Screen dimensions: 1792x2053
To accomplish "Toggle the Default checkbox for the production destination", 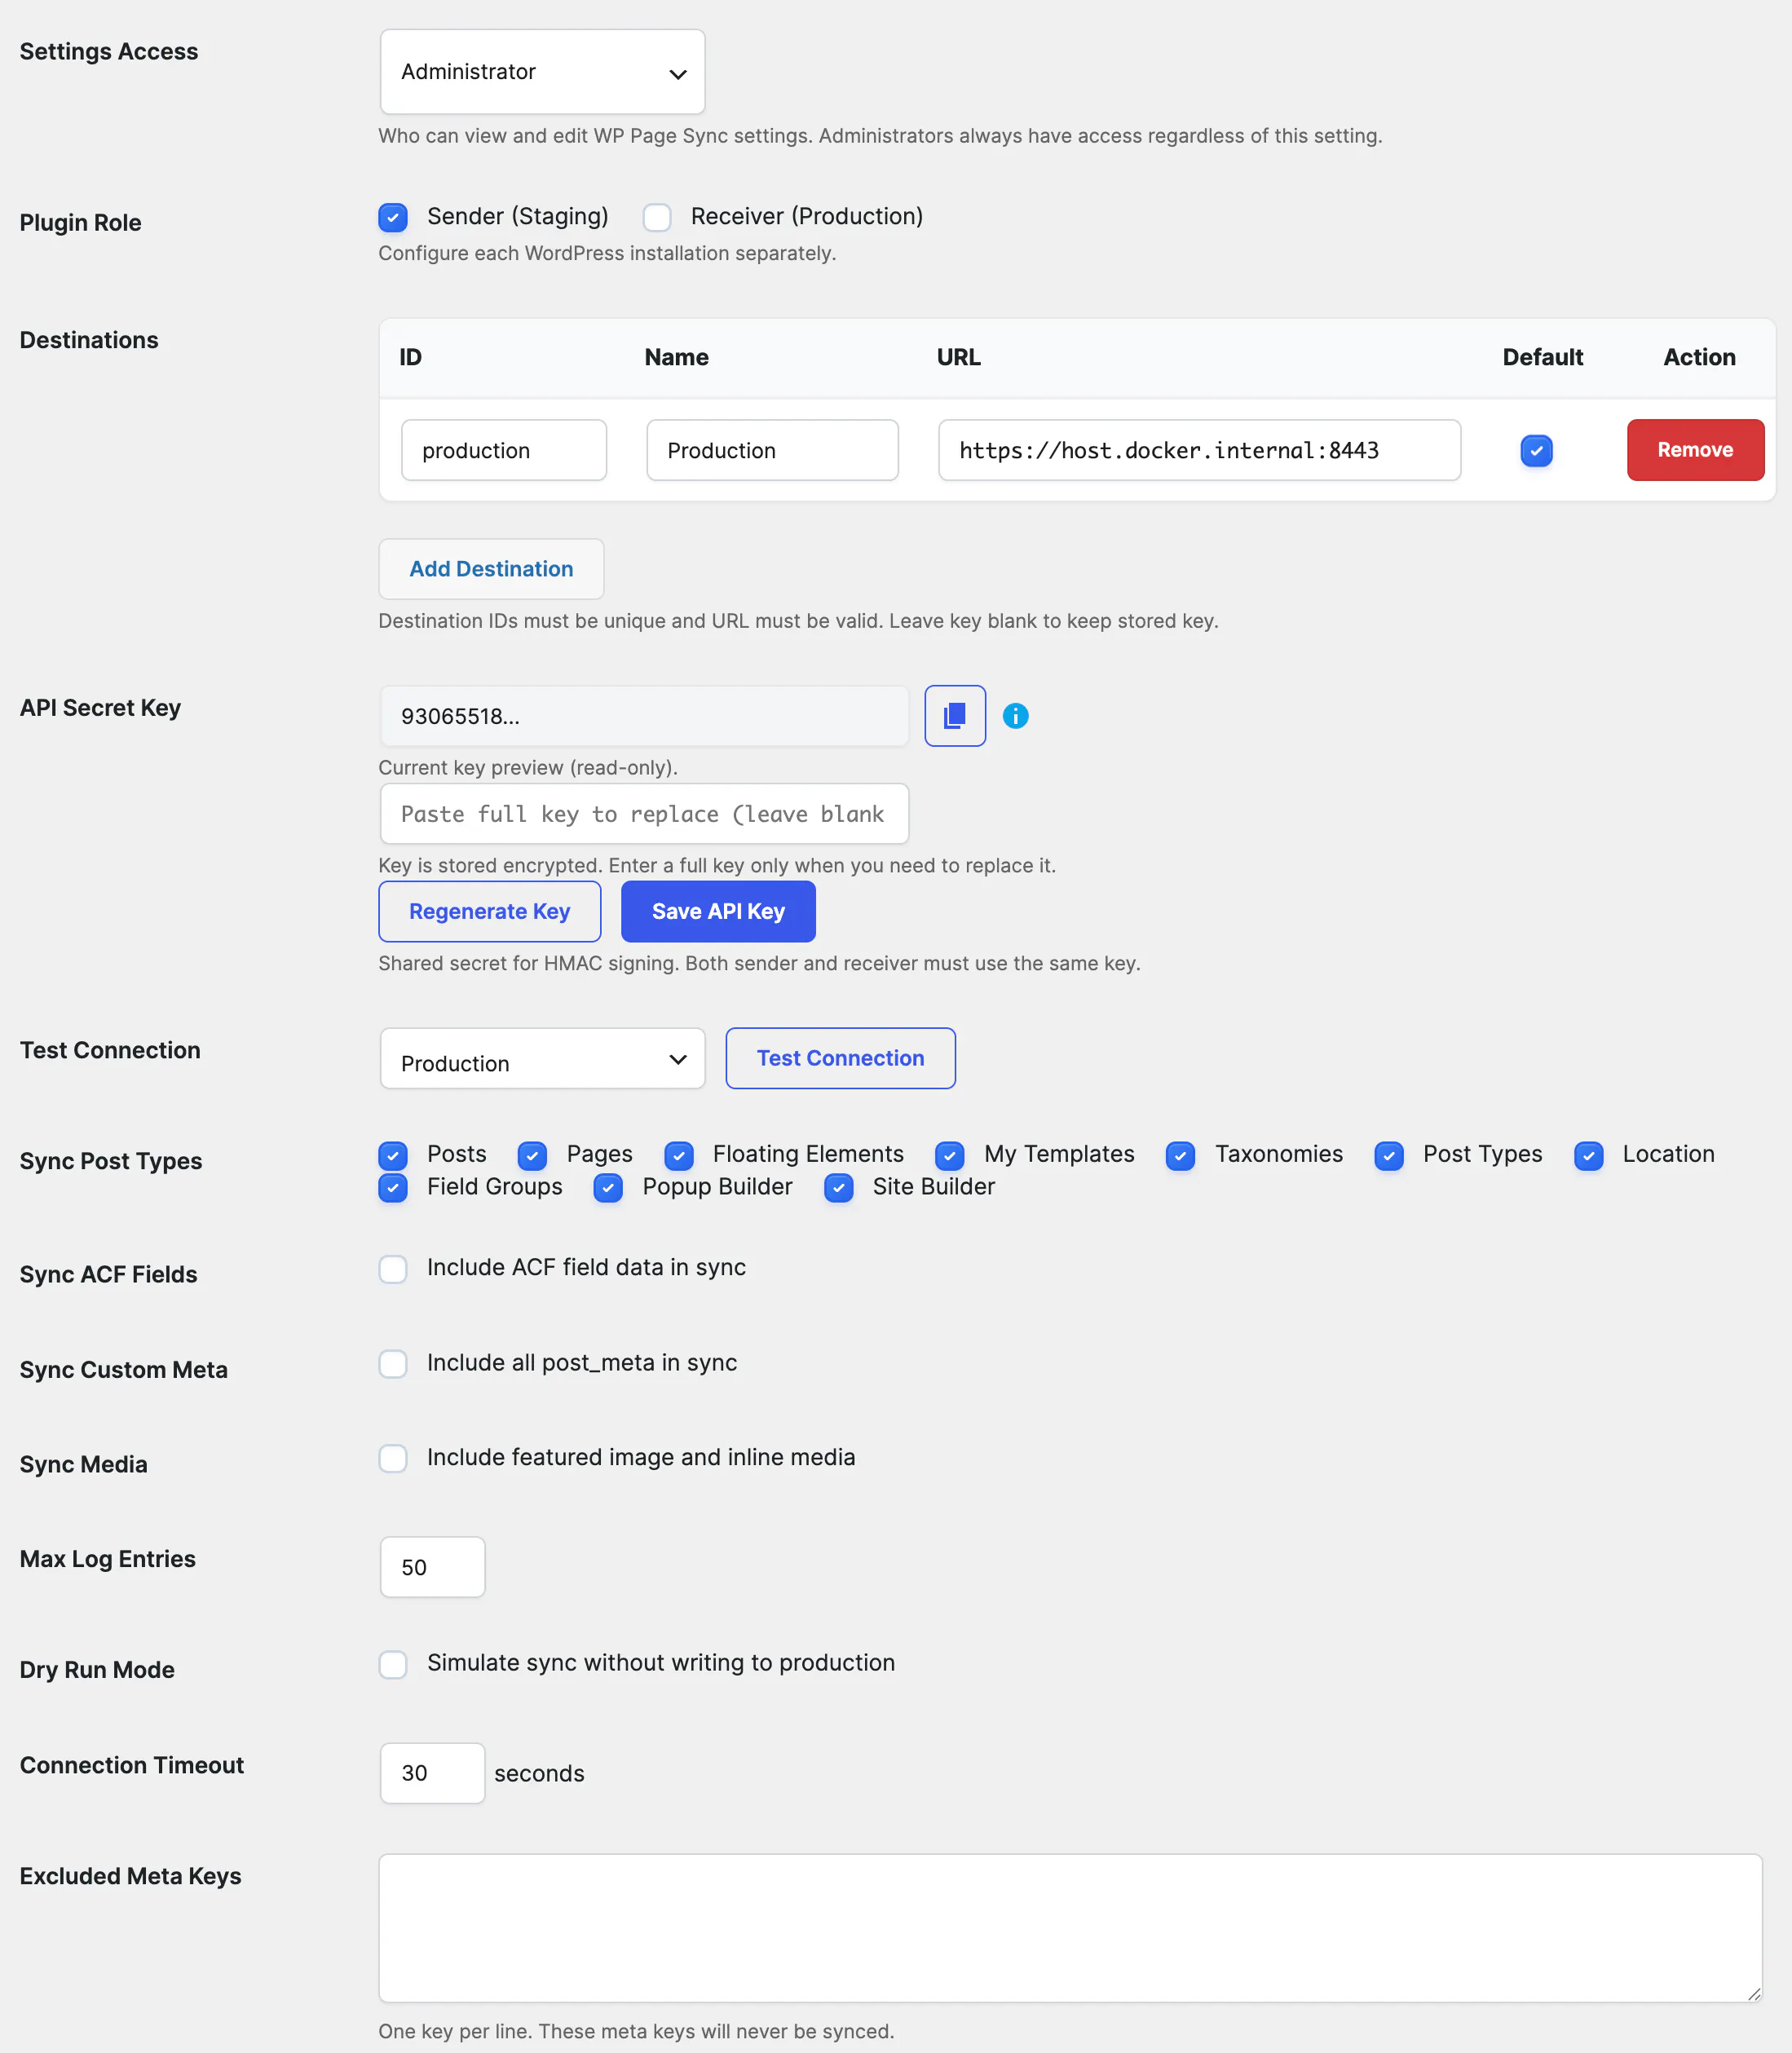I will tap(1536, 450).
